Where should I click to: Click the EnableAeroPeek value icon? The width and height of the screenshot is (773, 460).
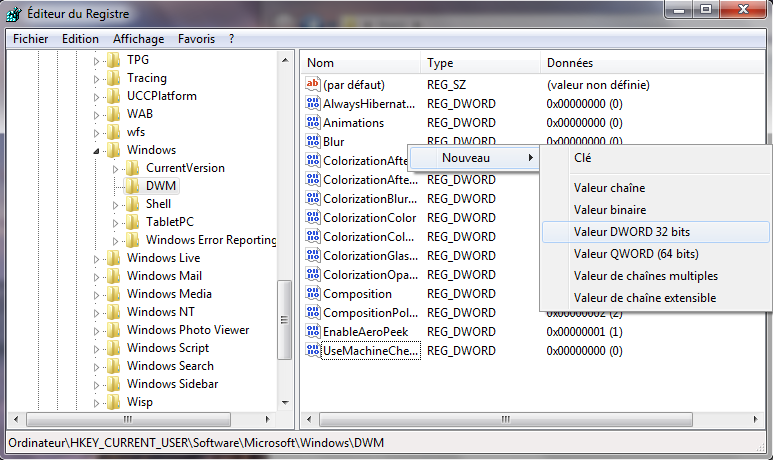coord(312,332)
